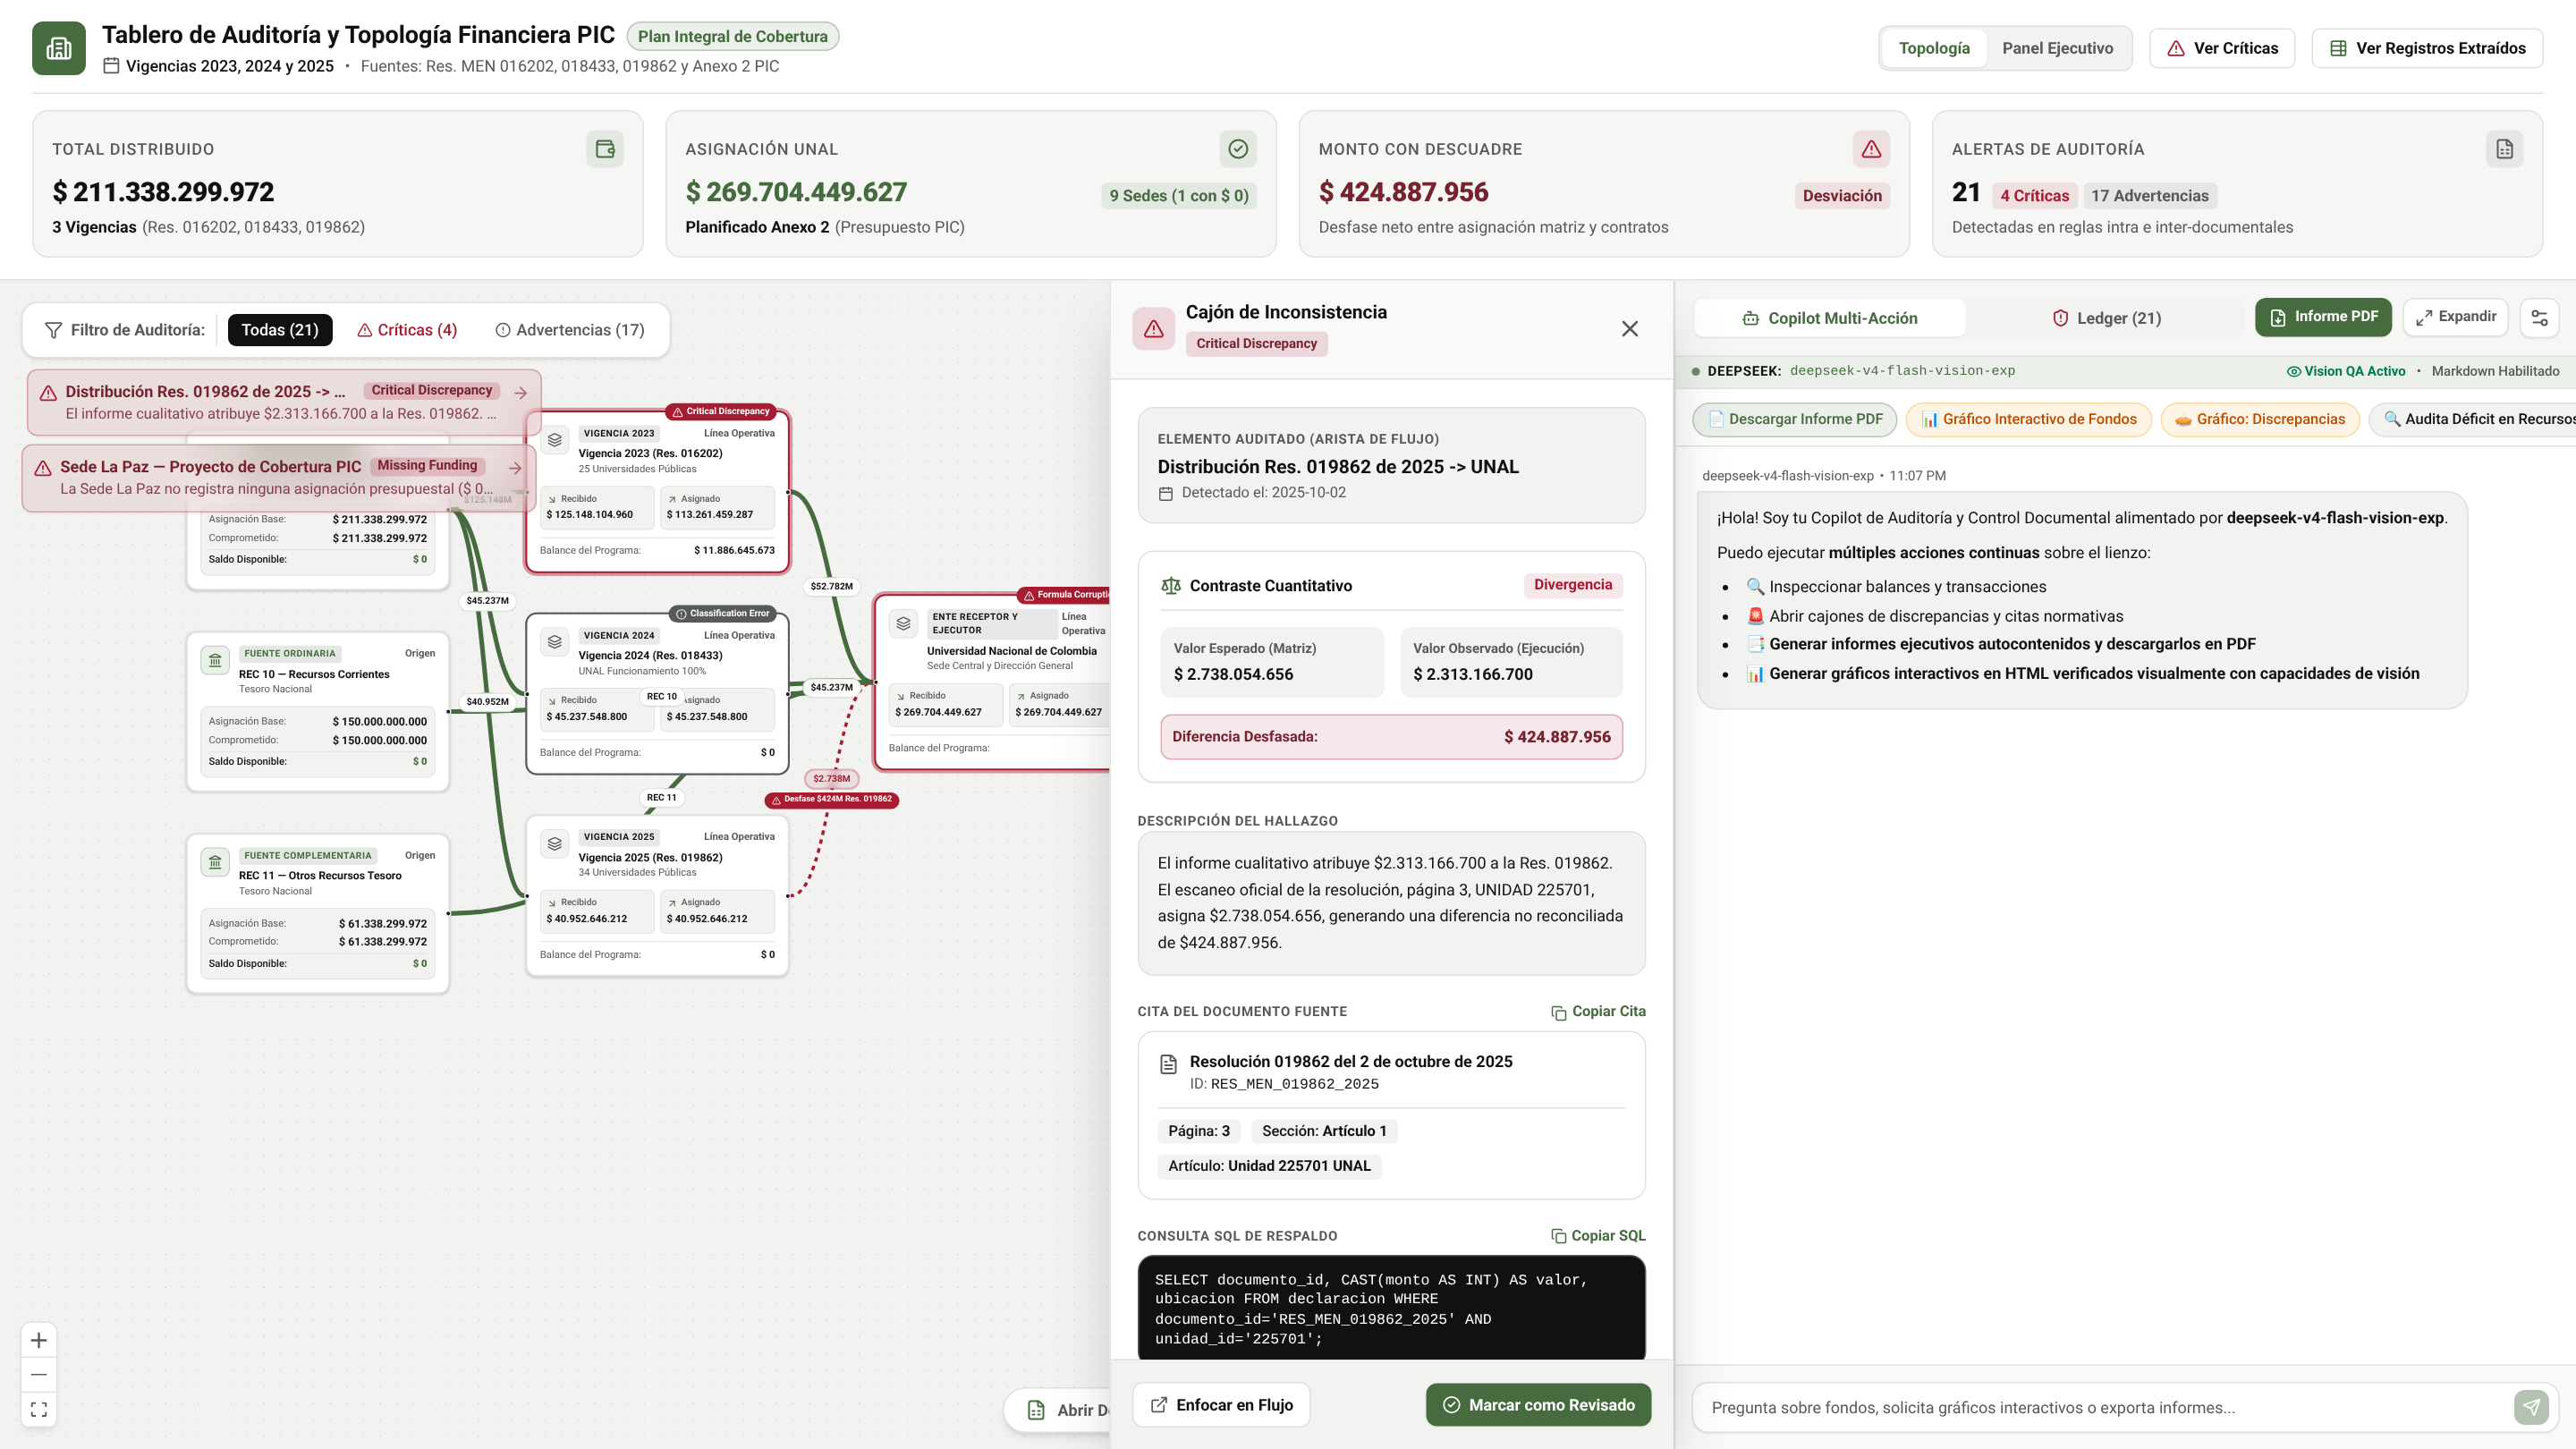Click the red alert icon beside Cajón de Inconsistencia
The height and width of the screenshot is (1449, 2576).
click(1153, 329)
